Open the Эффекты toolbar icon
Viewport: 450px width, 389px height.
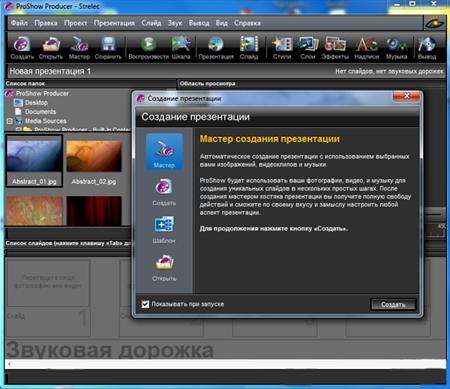pyautogui.click(x=335, y=48)
